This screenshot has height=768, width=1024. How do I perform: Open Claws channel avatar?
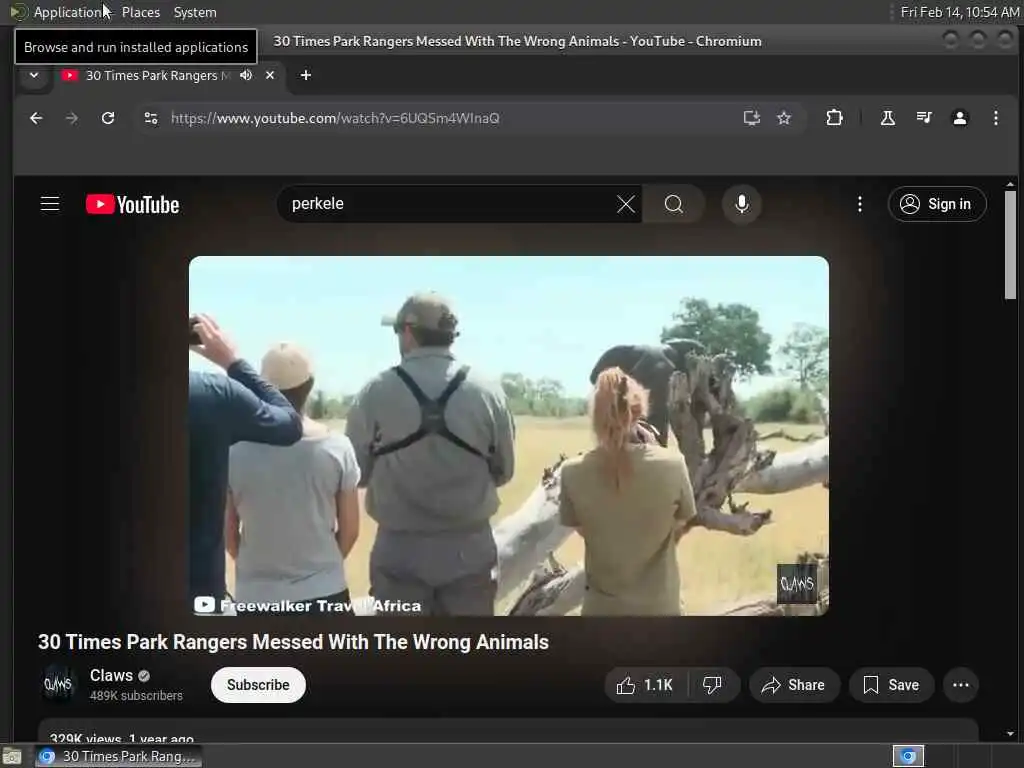click(x=58, y=684)
